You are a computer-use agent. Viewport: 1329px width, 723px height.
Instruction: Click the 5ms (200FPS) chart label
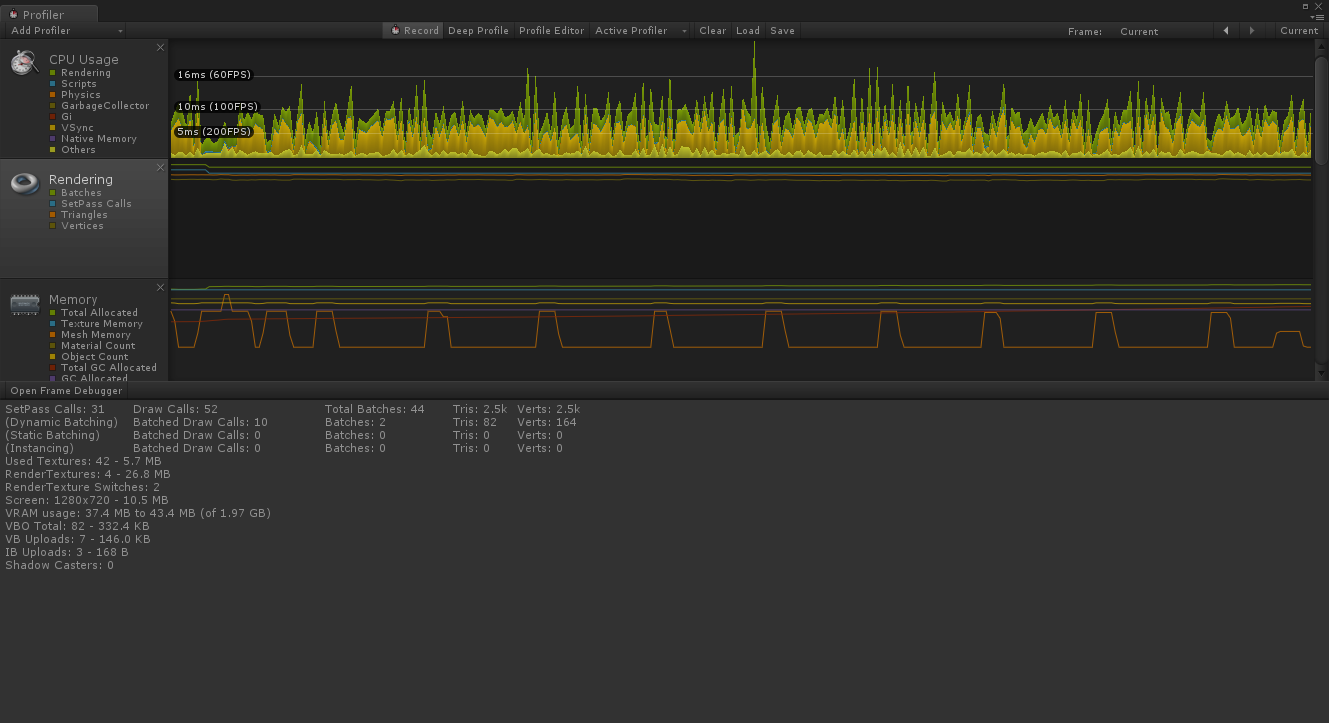pos(214,132)
